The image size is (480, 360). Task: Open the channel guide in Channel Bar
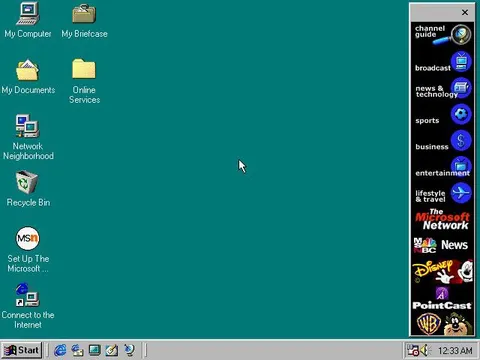[442, 35]
